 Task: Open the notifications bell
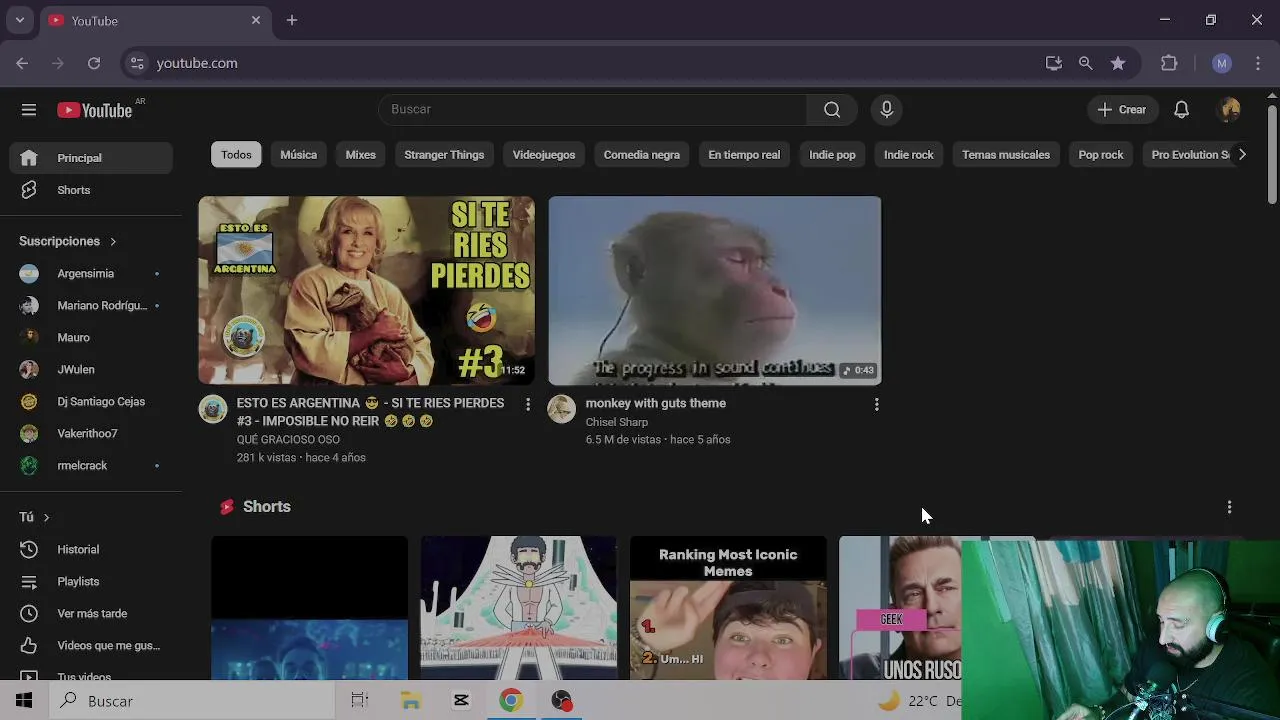[1181, 110]
